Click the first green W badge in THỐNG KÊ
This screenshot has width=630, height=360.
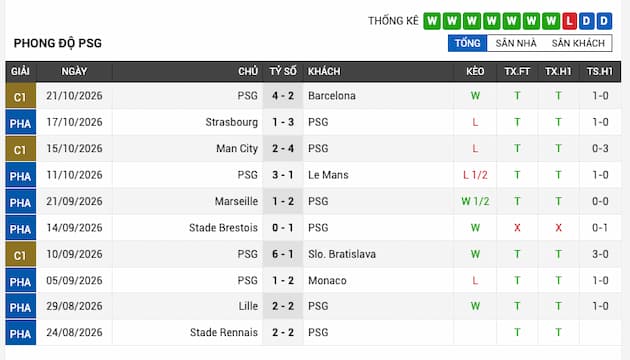pos(432,21)
